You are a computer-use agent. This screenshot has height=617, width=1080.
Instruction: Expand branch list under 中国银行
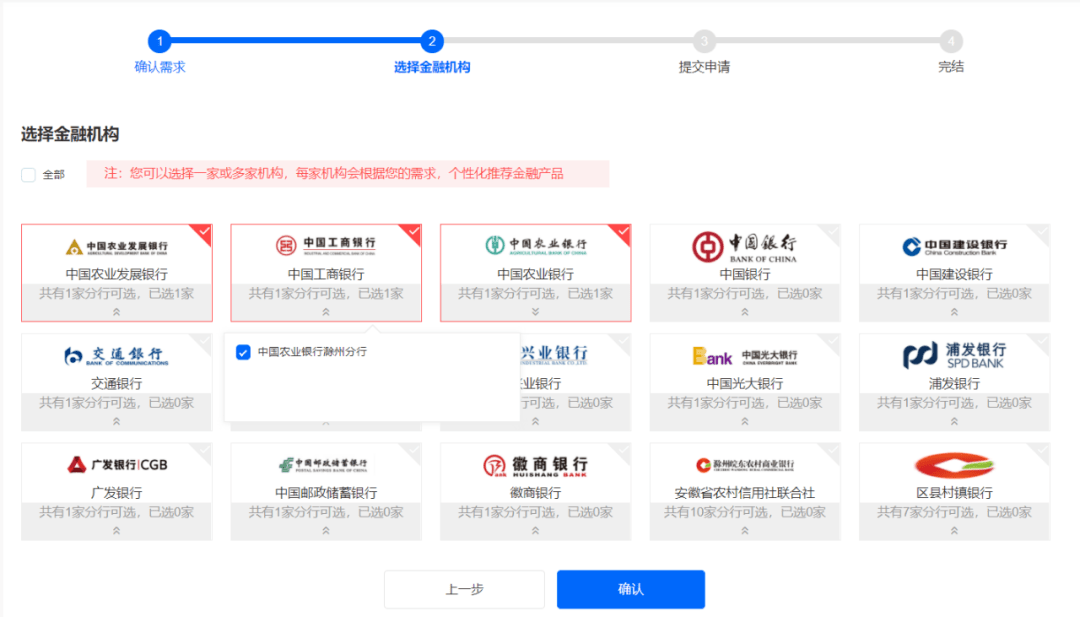point(744,311)
